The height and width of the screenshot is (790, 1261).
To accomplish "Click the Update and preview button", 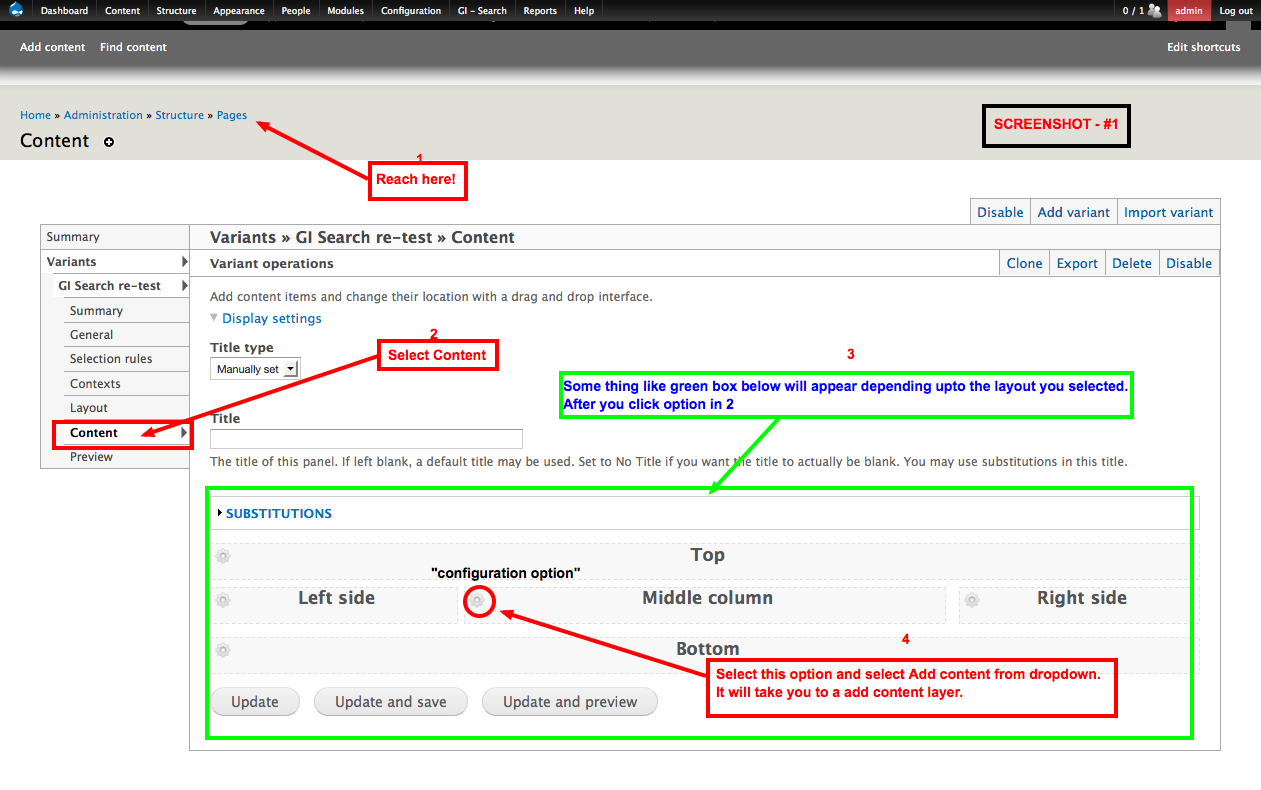I will tap(570, 702).
